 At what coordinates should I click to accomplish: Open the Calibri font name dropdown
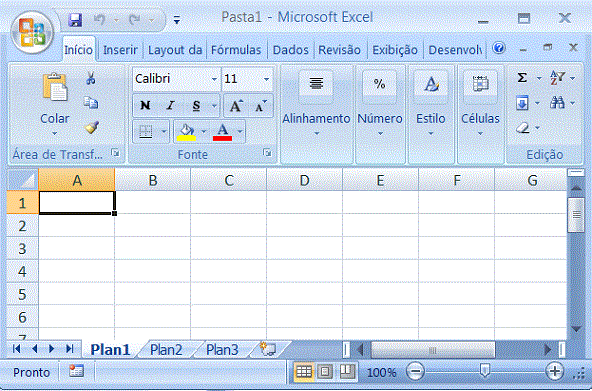point(214,79)
